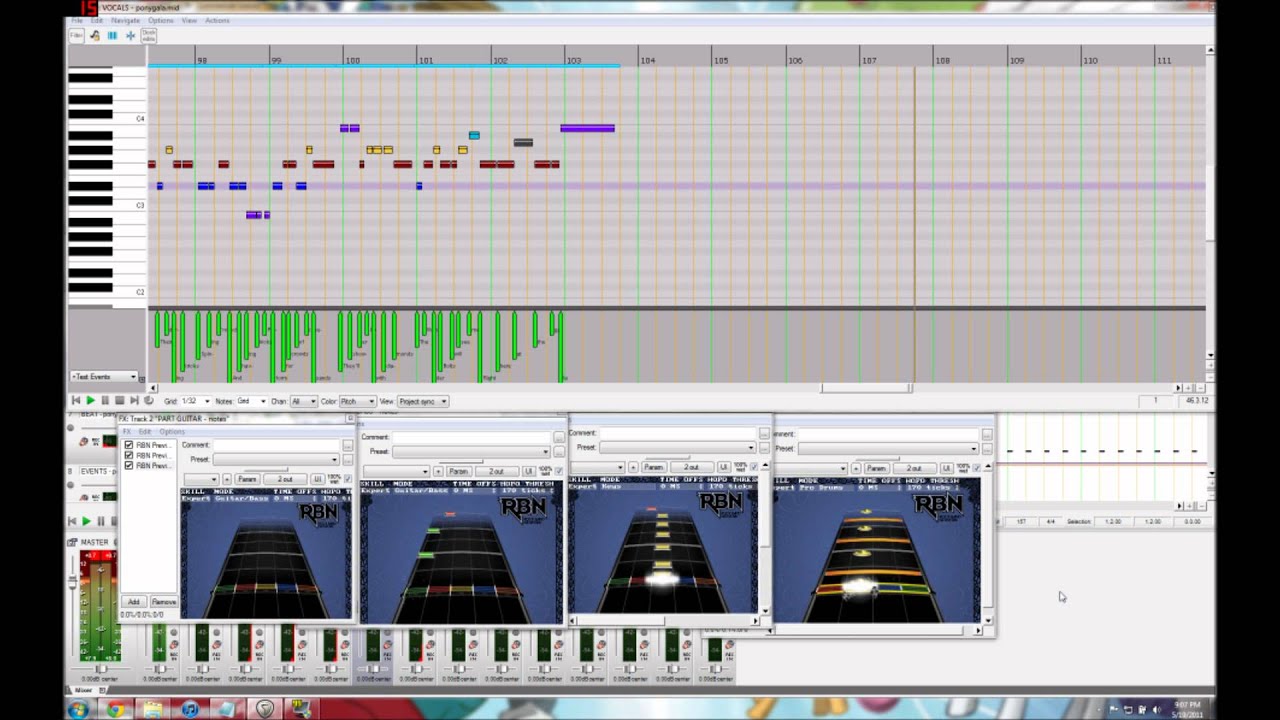Screen dimensions: 1280x720
Task: Click 2 out button in Expert Keys window
Action: [x=691, y=467]
